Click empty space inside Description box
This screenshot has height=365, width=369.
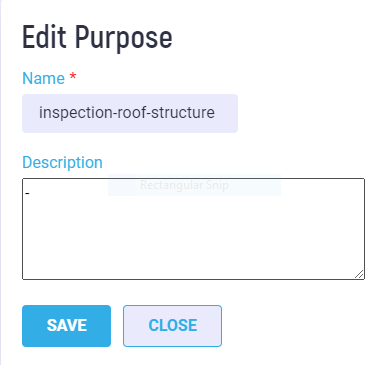[x=193, y=240]
